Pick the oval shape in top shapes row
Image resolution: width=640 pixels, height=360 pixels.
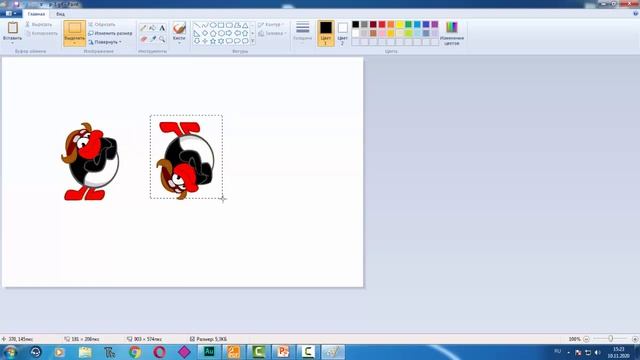[x=213, y=25]
